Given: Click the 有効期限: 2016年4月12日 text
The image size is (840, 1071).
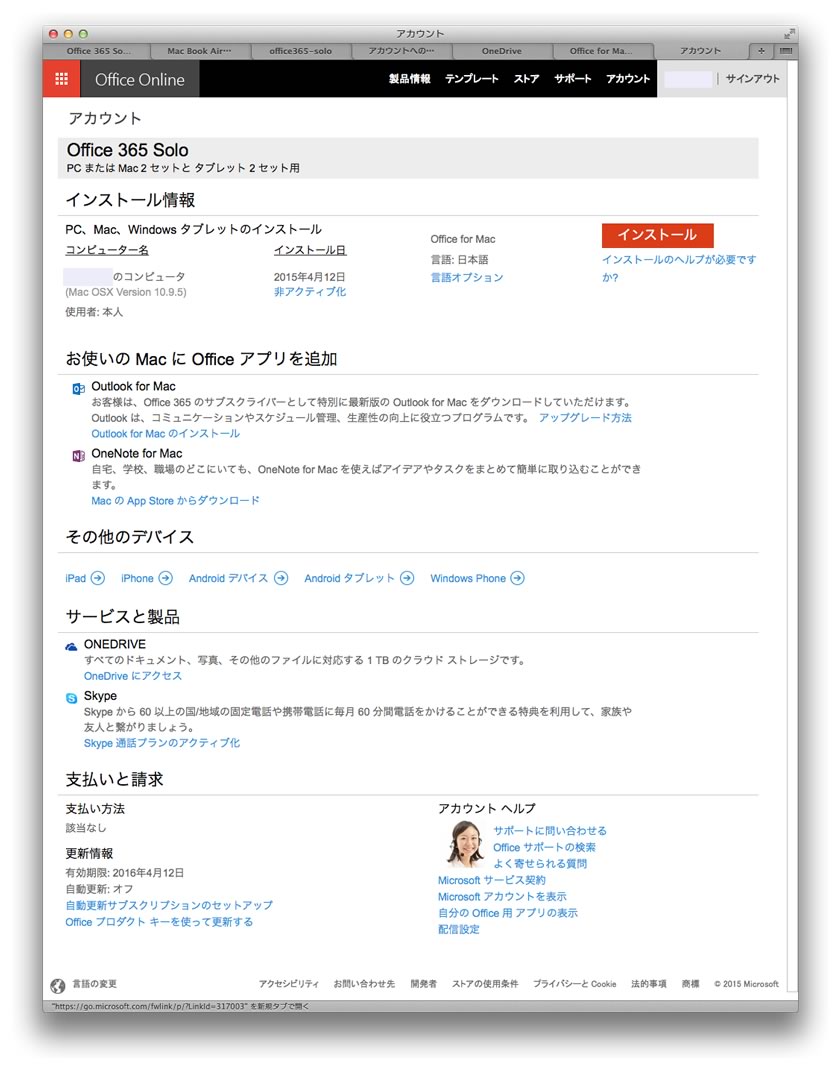Looking at the screenshot, I should coord(124,872).
